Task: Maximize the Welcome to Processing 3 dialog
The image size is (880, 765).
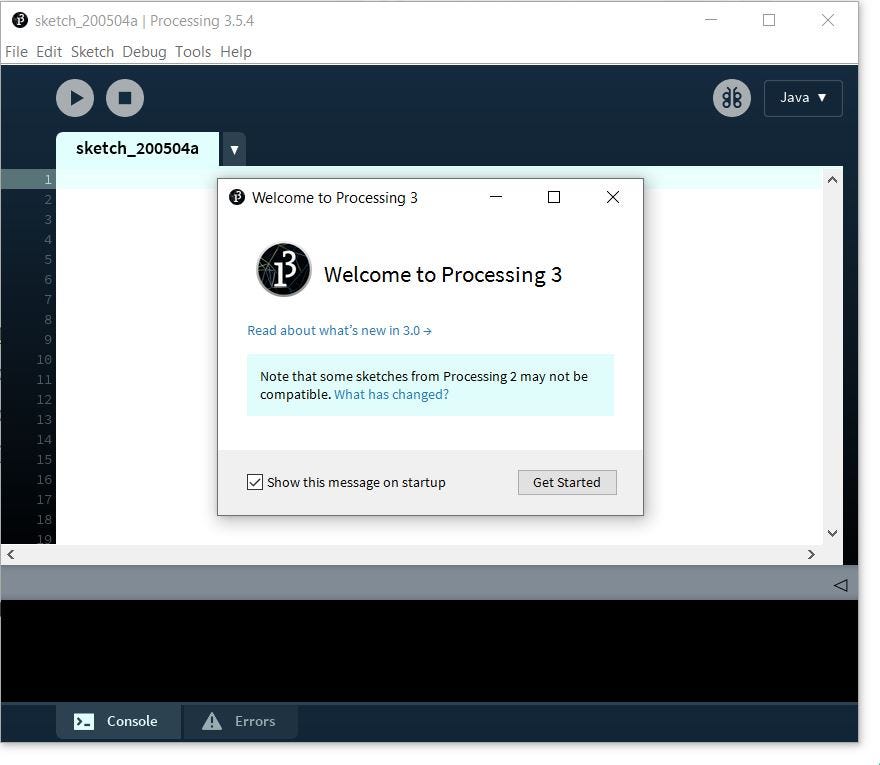Action: [x=554, y=197]
